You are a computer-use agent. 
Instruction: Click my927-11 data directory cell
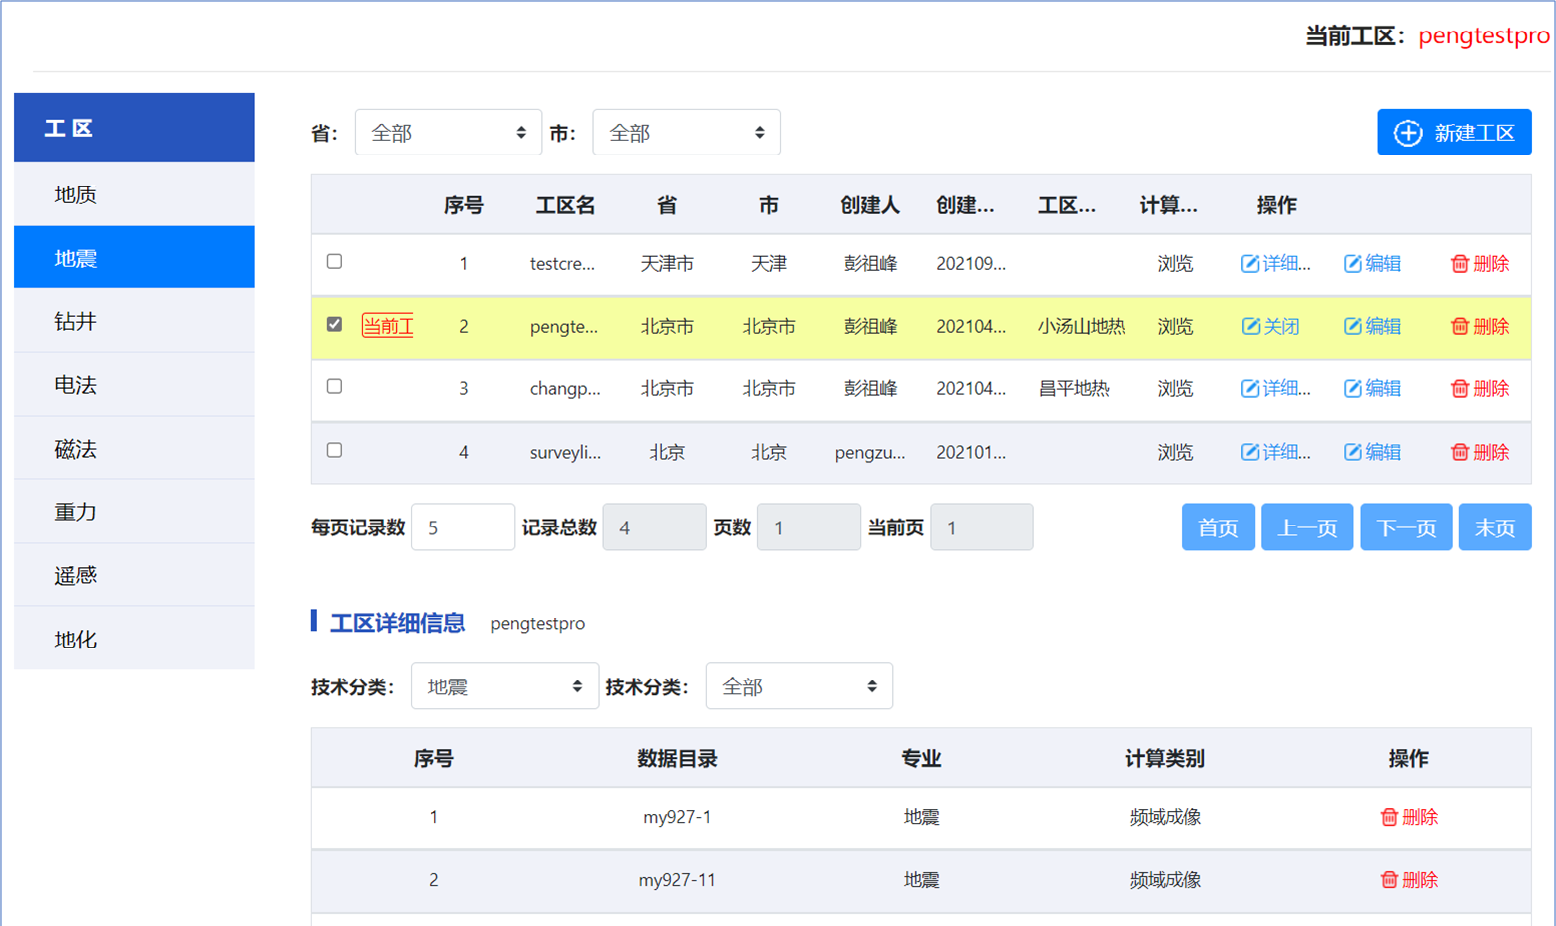(677, 880)
